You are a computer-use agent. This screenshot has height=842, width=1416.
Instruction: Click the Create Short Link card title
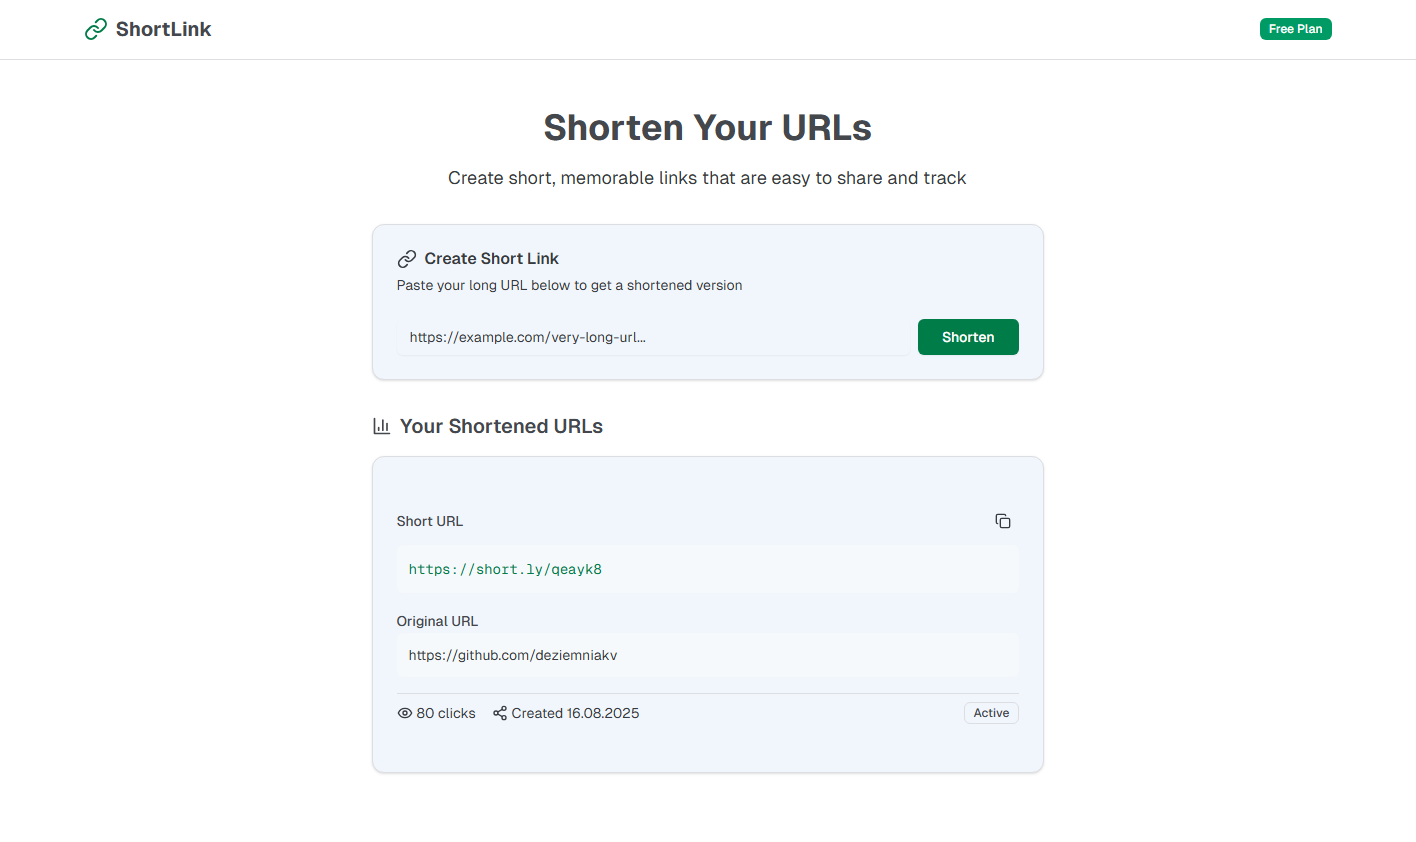491,259
